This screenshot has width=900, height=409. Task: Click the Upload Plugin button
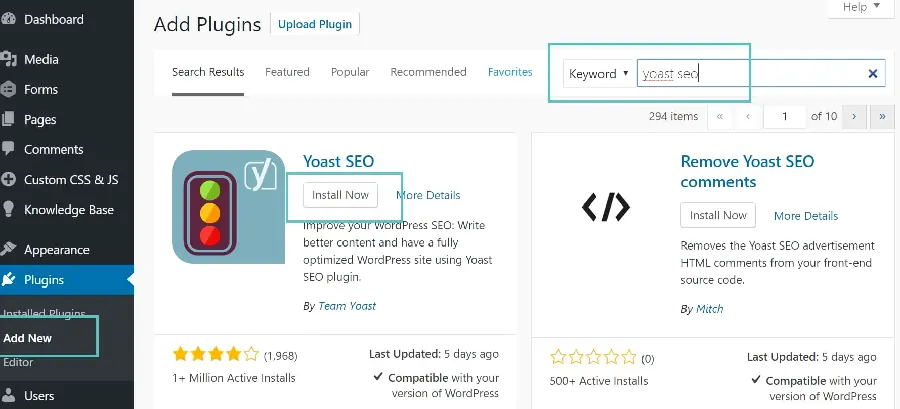[x=315, y=24]
